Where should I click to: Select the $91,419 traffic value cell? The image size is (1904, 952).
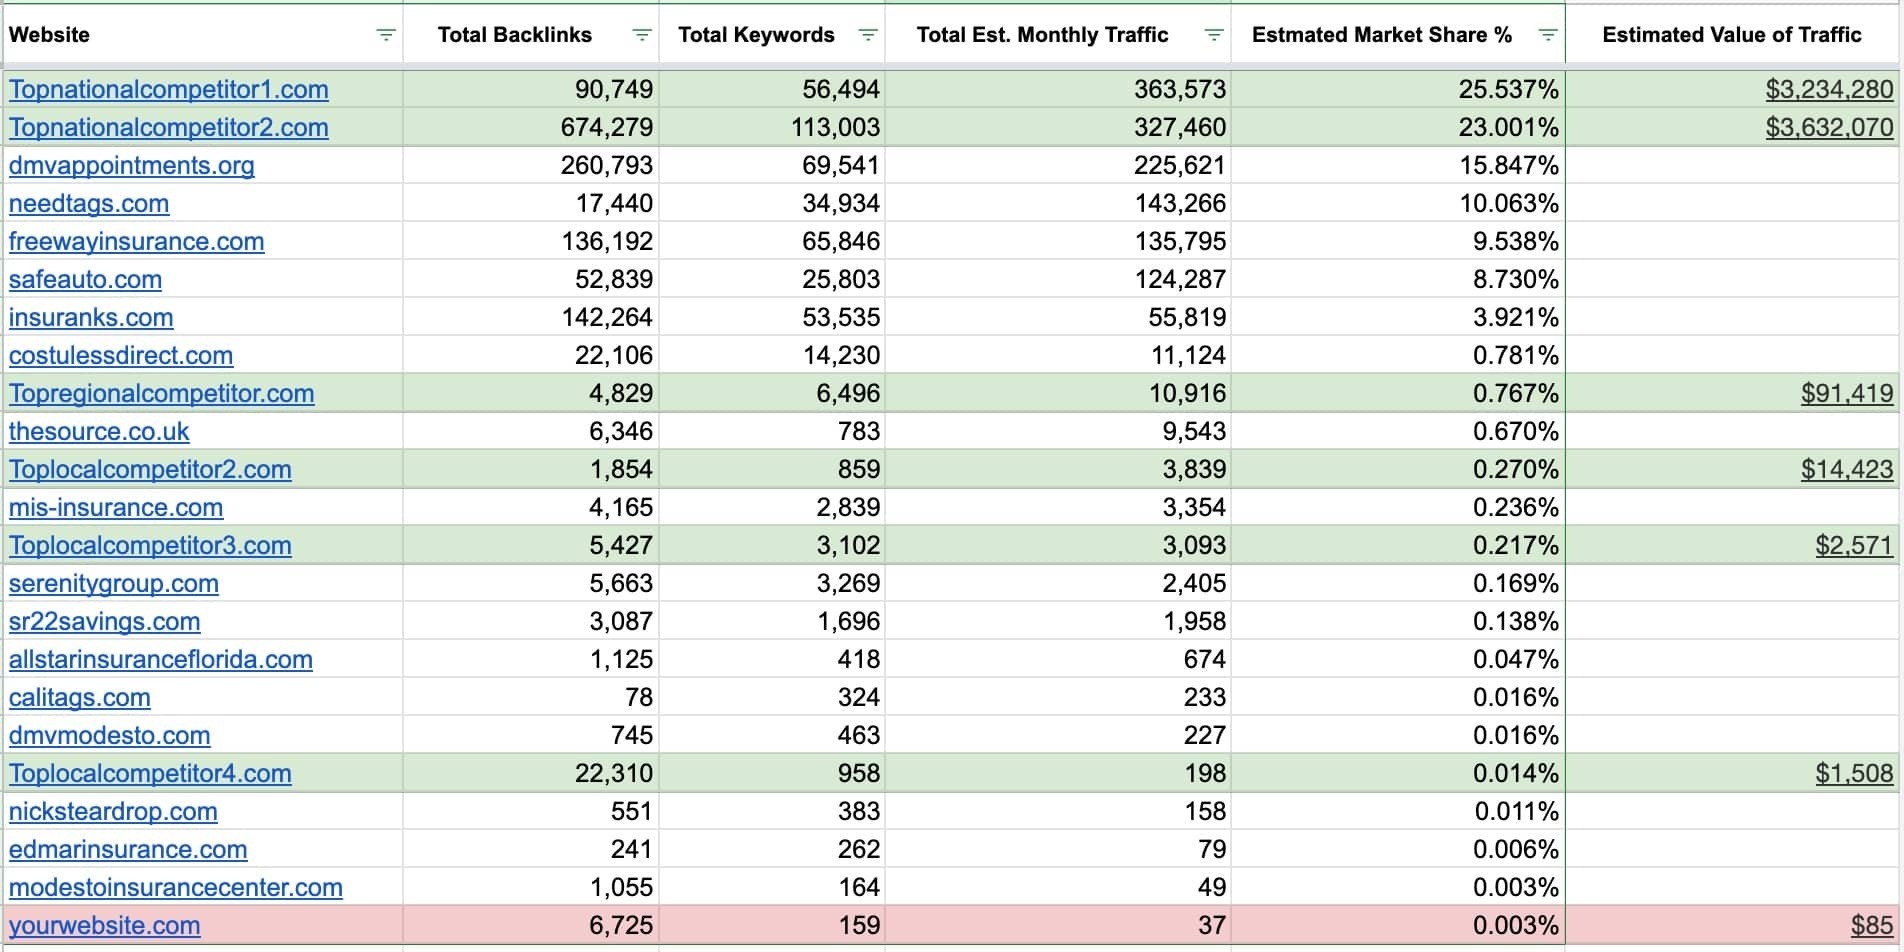[x=1733, y=394]
